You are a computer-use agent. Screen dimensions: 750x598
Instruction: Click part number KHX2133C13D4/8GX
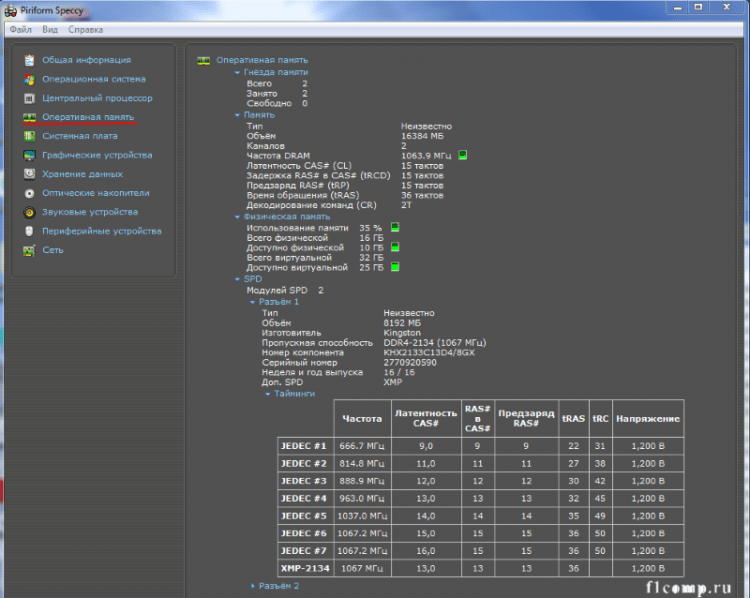(429, 353)
